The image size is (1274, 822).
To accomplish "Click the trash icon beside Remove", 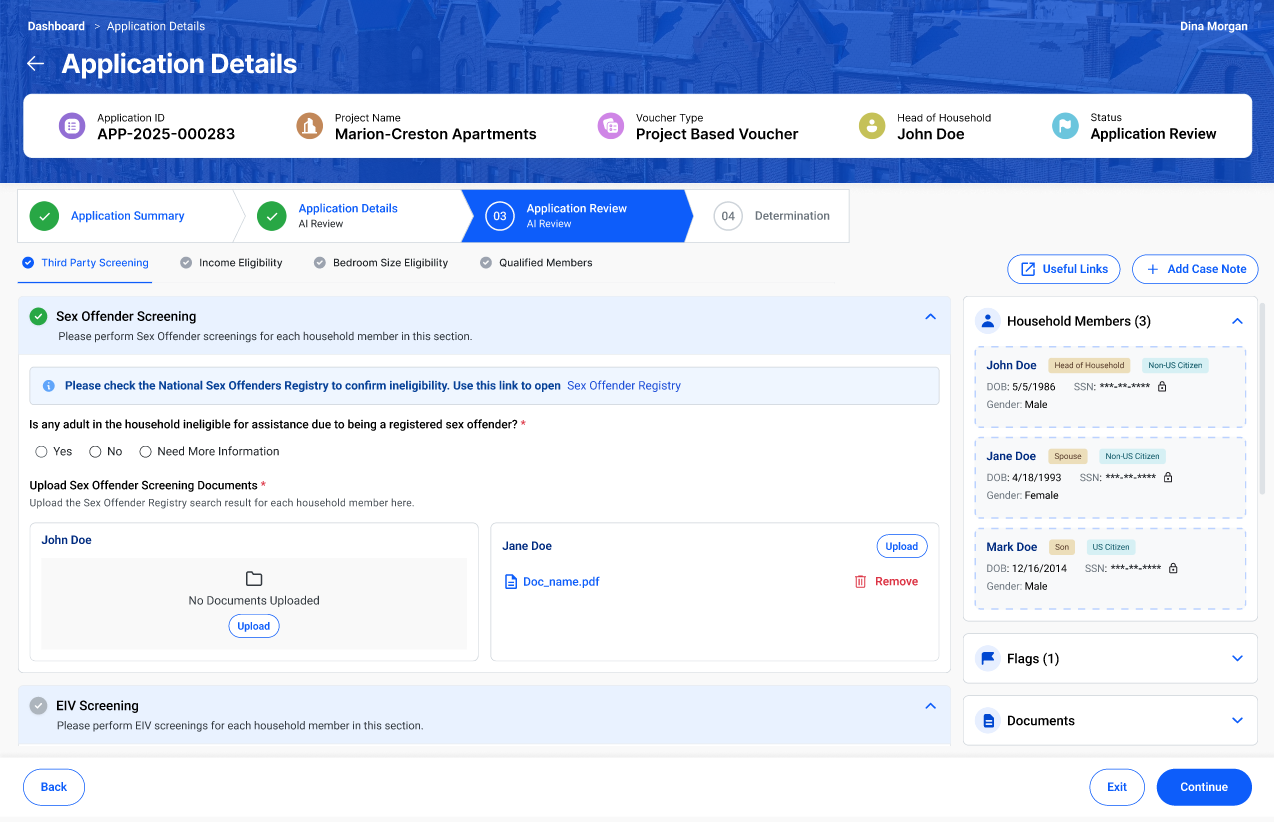I will tap(860, 581).
